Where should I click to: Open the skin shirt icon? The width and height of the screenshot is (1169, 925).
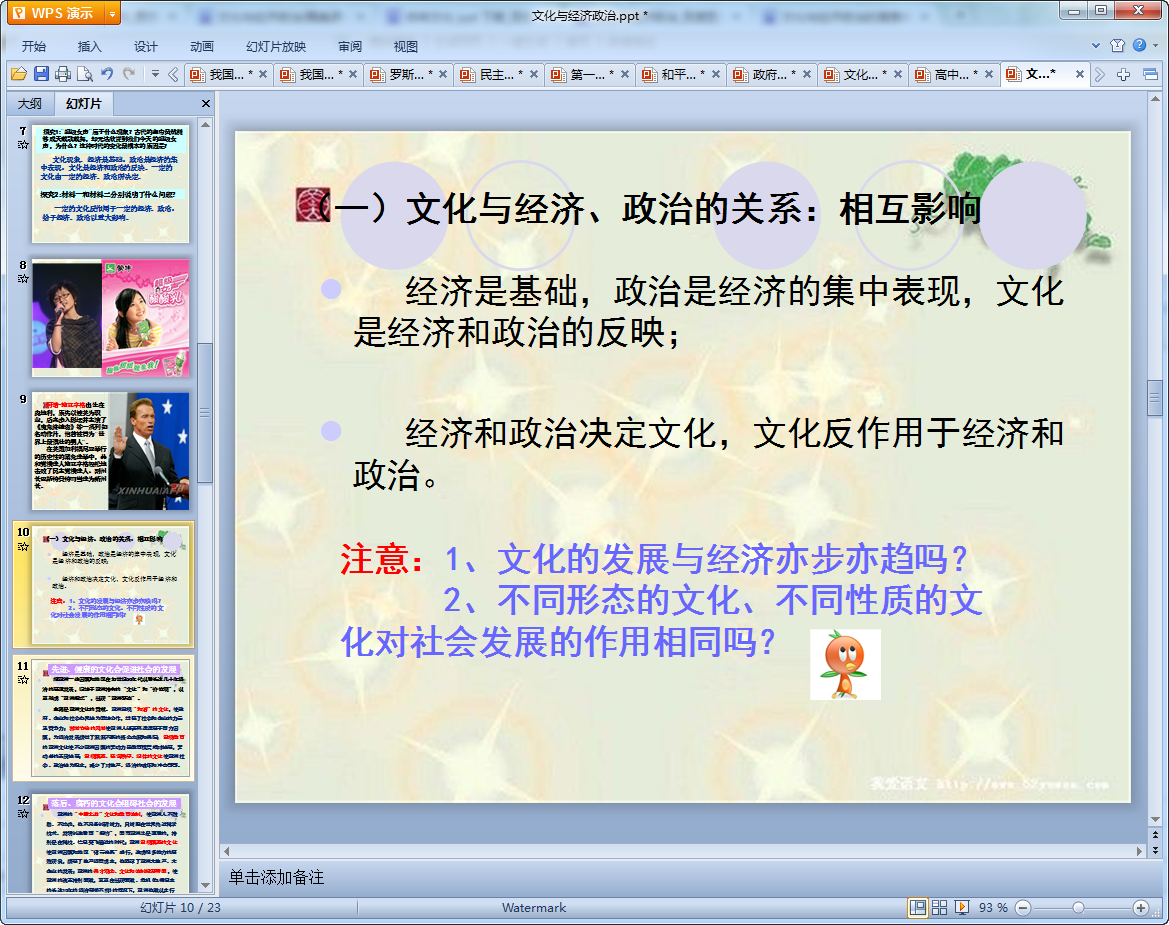(1117, 45)
